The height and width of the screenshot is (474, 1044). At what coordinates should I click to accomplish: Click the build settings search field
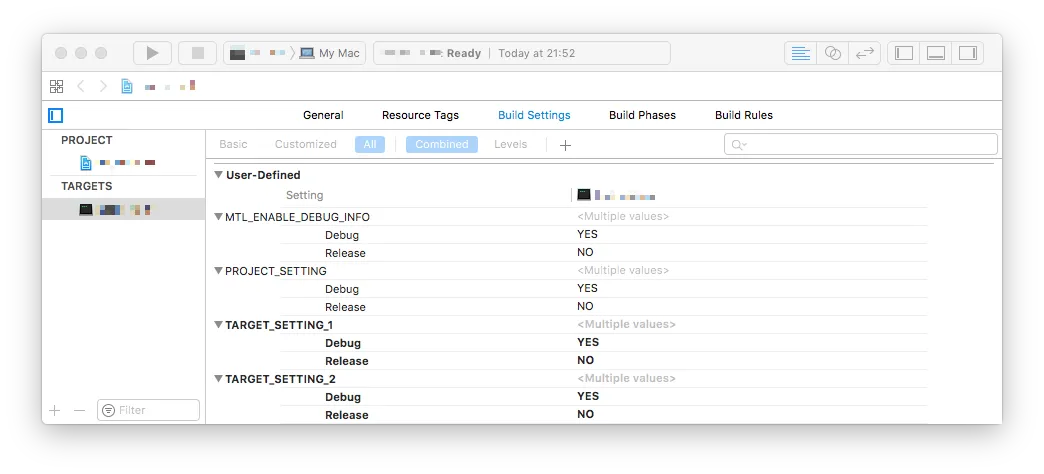[x=861, y=144]
